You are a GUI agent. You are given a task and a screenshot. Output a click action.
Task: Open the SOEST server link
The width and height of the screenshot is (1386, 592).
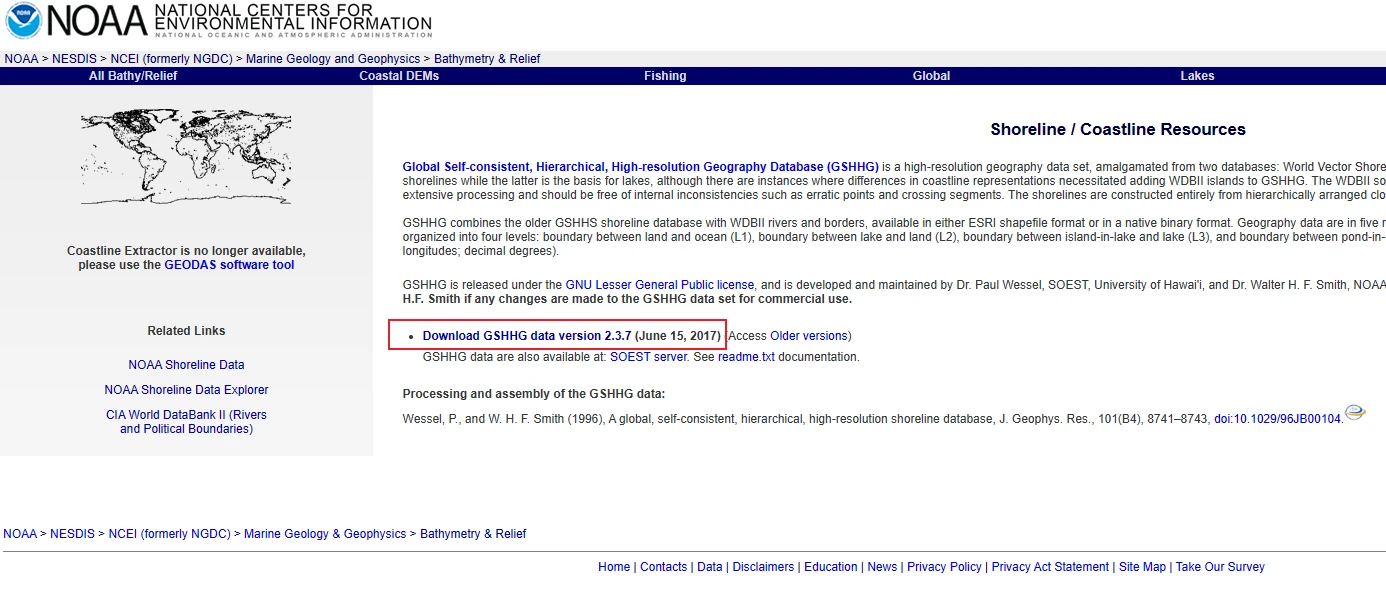click(x=648, y=357)
